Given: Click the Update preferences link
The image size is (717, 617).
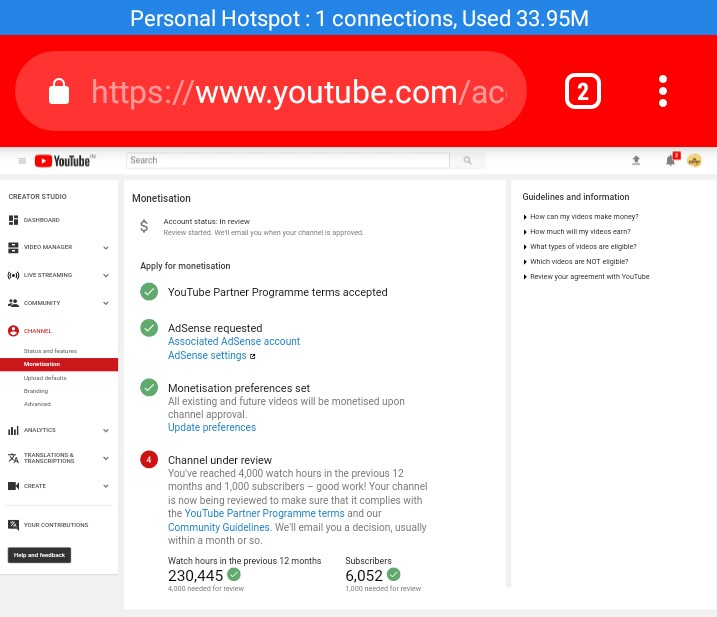Looking at the screenshot, I should click(212, 427).
